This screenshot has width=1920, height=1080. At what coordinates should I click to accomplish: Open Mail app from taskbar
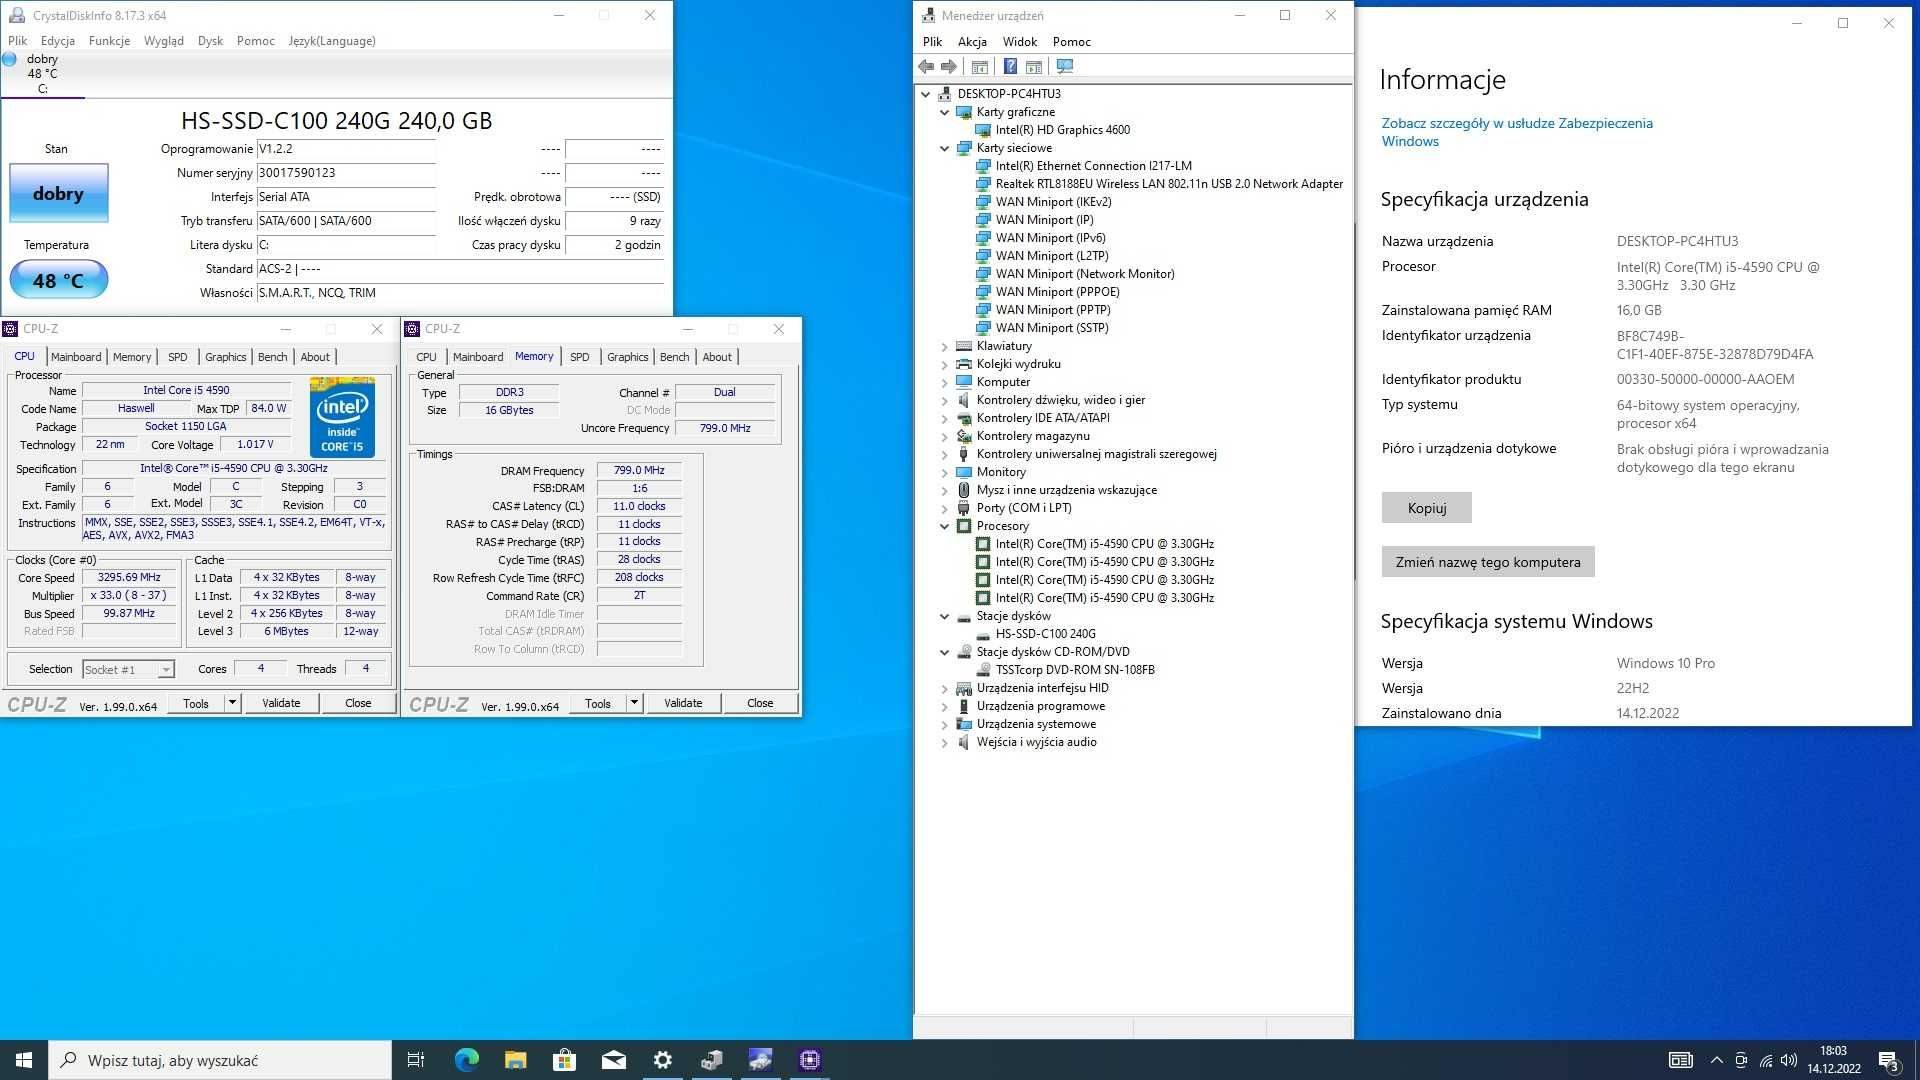click(x=613, y=1060)
